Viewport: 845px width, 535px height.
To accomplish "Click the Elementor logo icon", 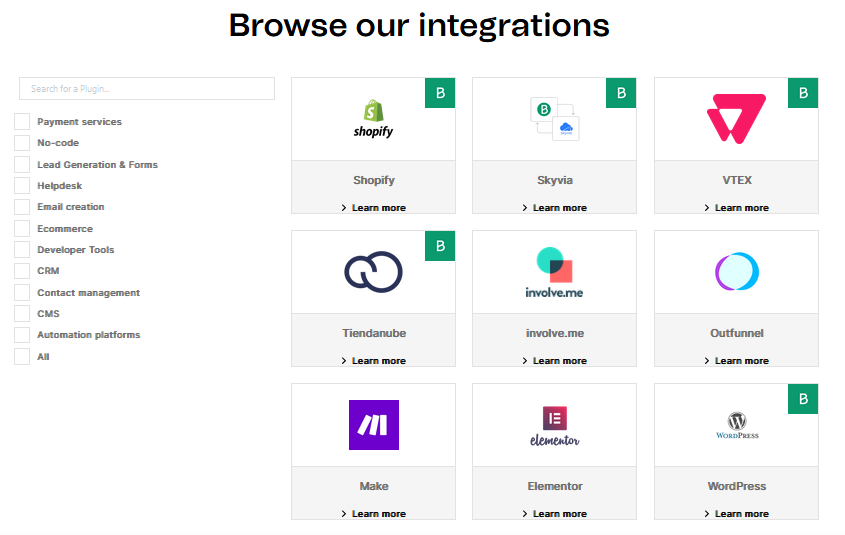I will tap(555, 426).
